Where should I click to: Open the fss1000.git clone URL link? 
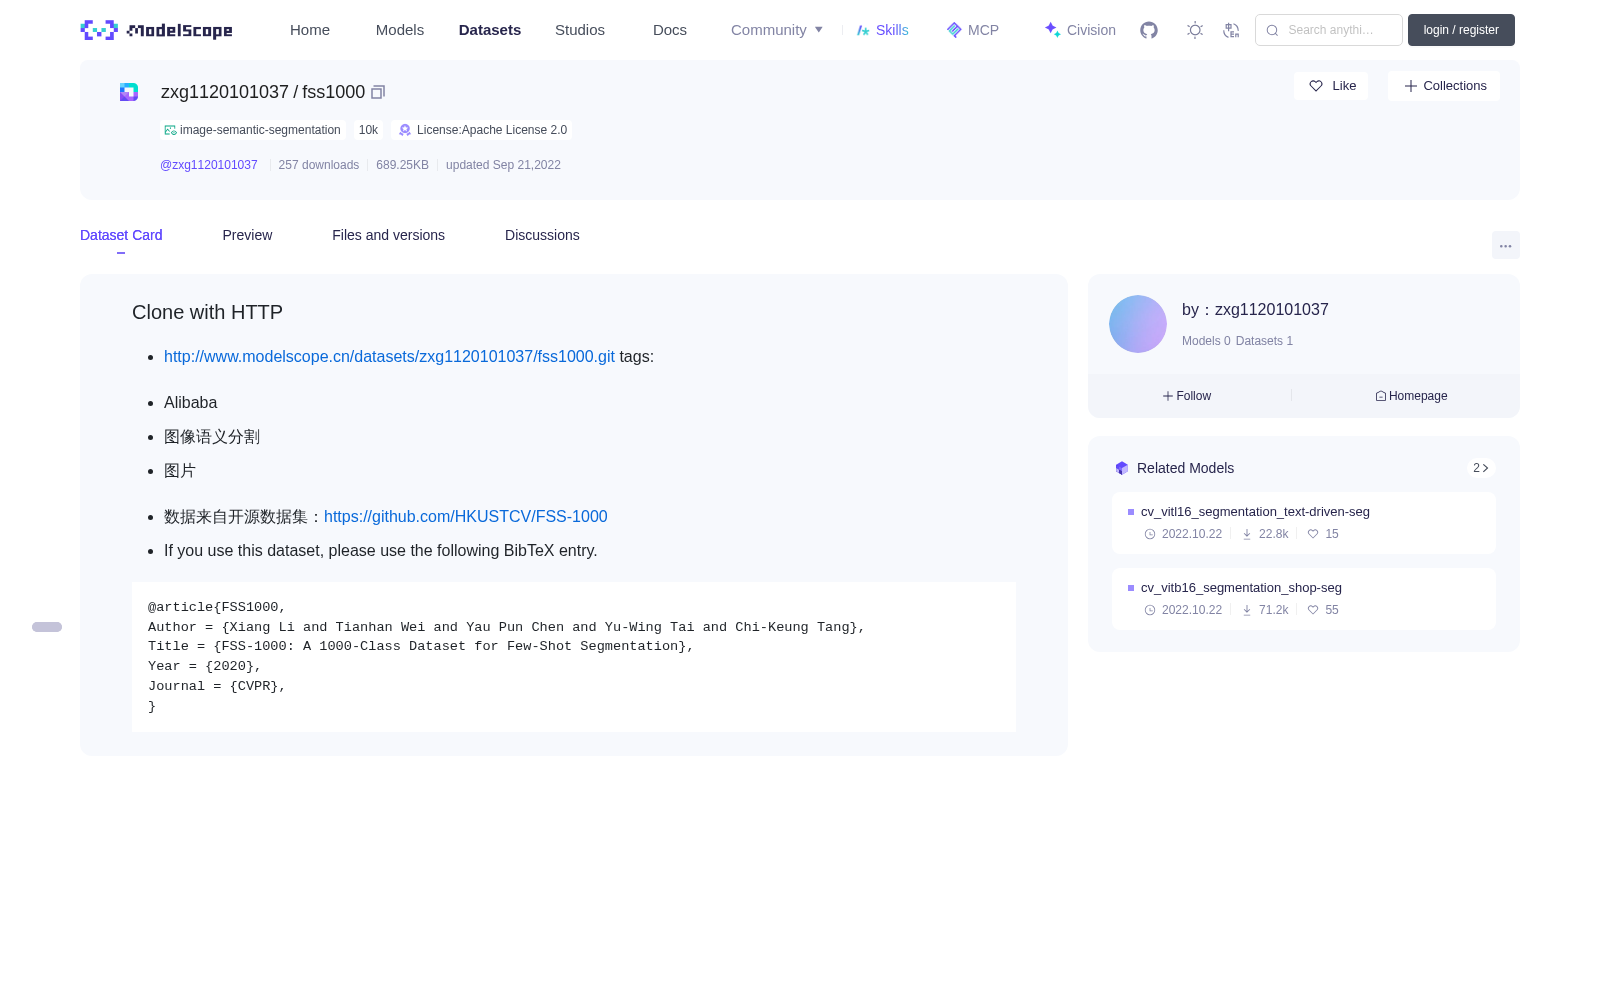tap(389, 357)
